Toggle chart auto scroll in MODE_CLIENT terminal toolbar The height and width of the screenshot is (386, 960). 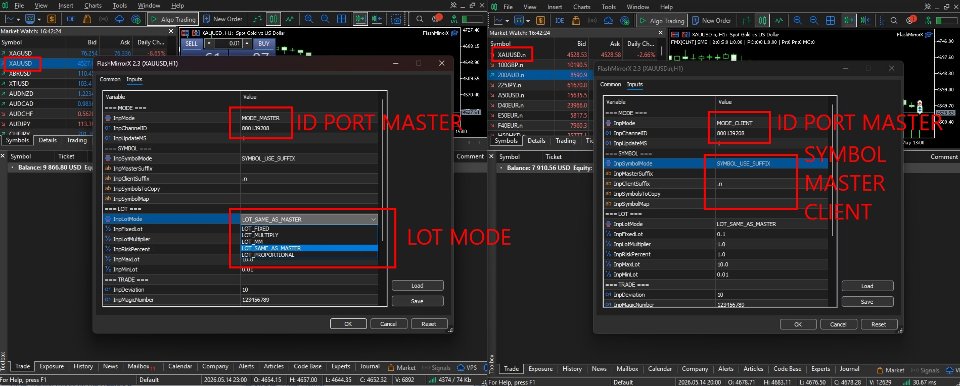tap(849, 20)
